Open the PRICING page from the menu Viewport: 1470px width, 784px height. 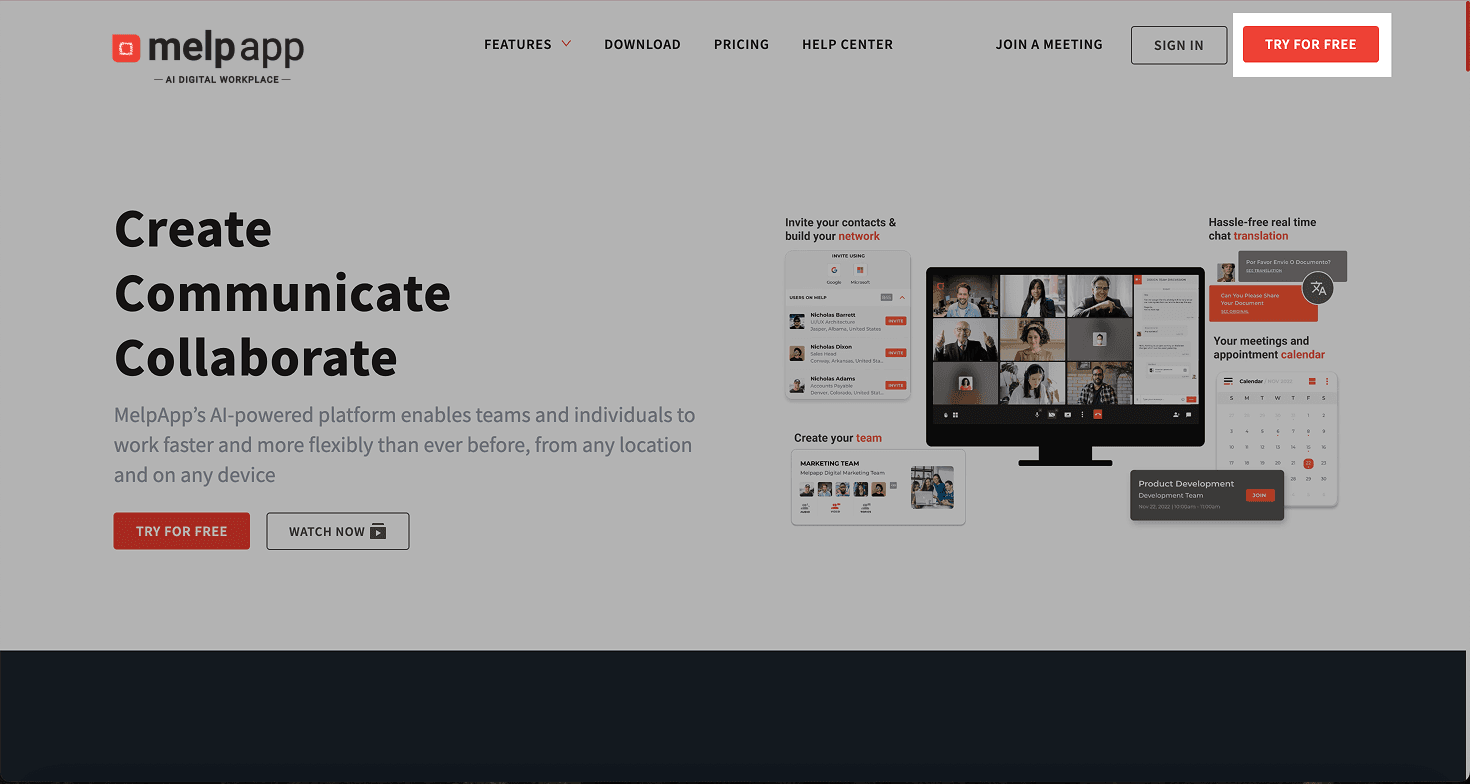click(741, 44)
